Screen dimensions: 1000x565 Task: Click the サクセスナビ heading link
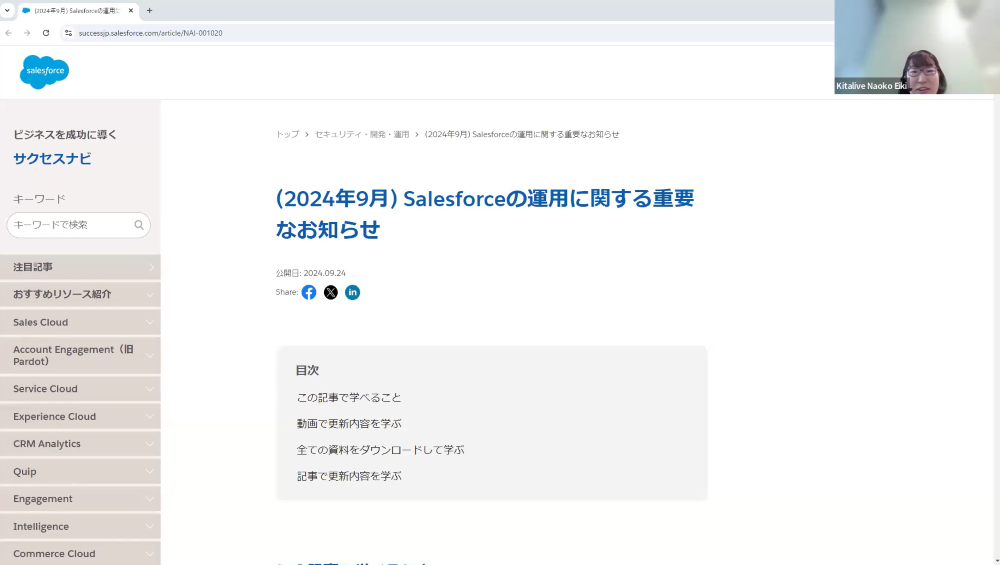coord(52,159)
